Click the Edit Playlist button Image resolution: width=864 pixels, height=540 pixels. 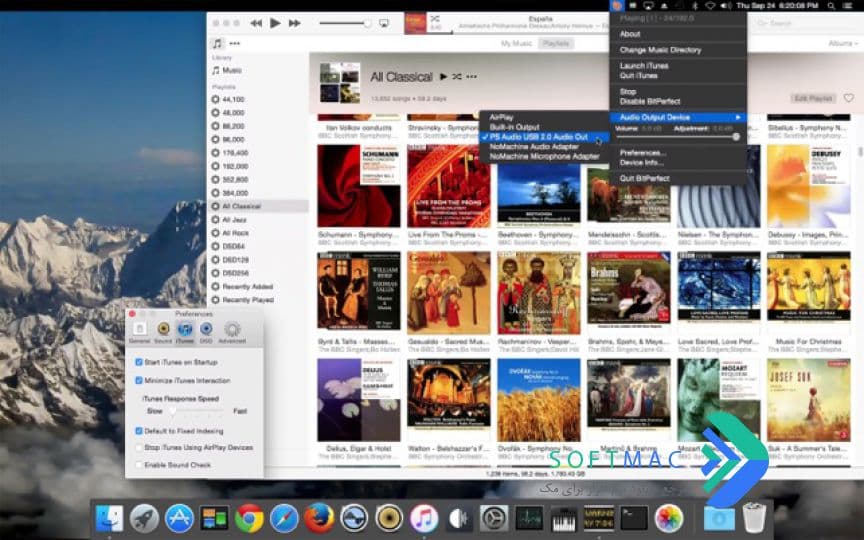click(x=813, y=98)
